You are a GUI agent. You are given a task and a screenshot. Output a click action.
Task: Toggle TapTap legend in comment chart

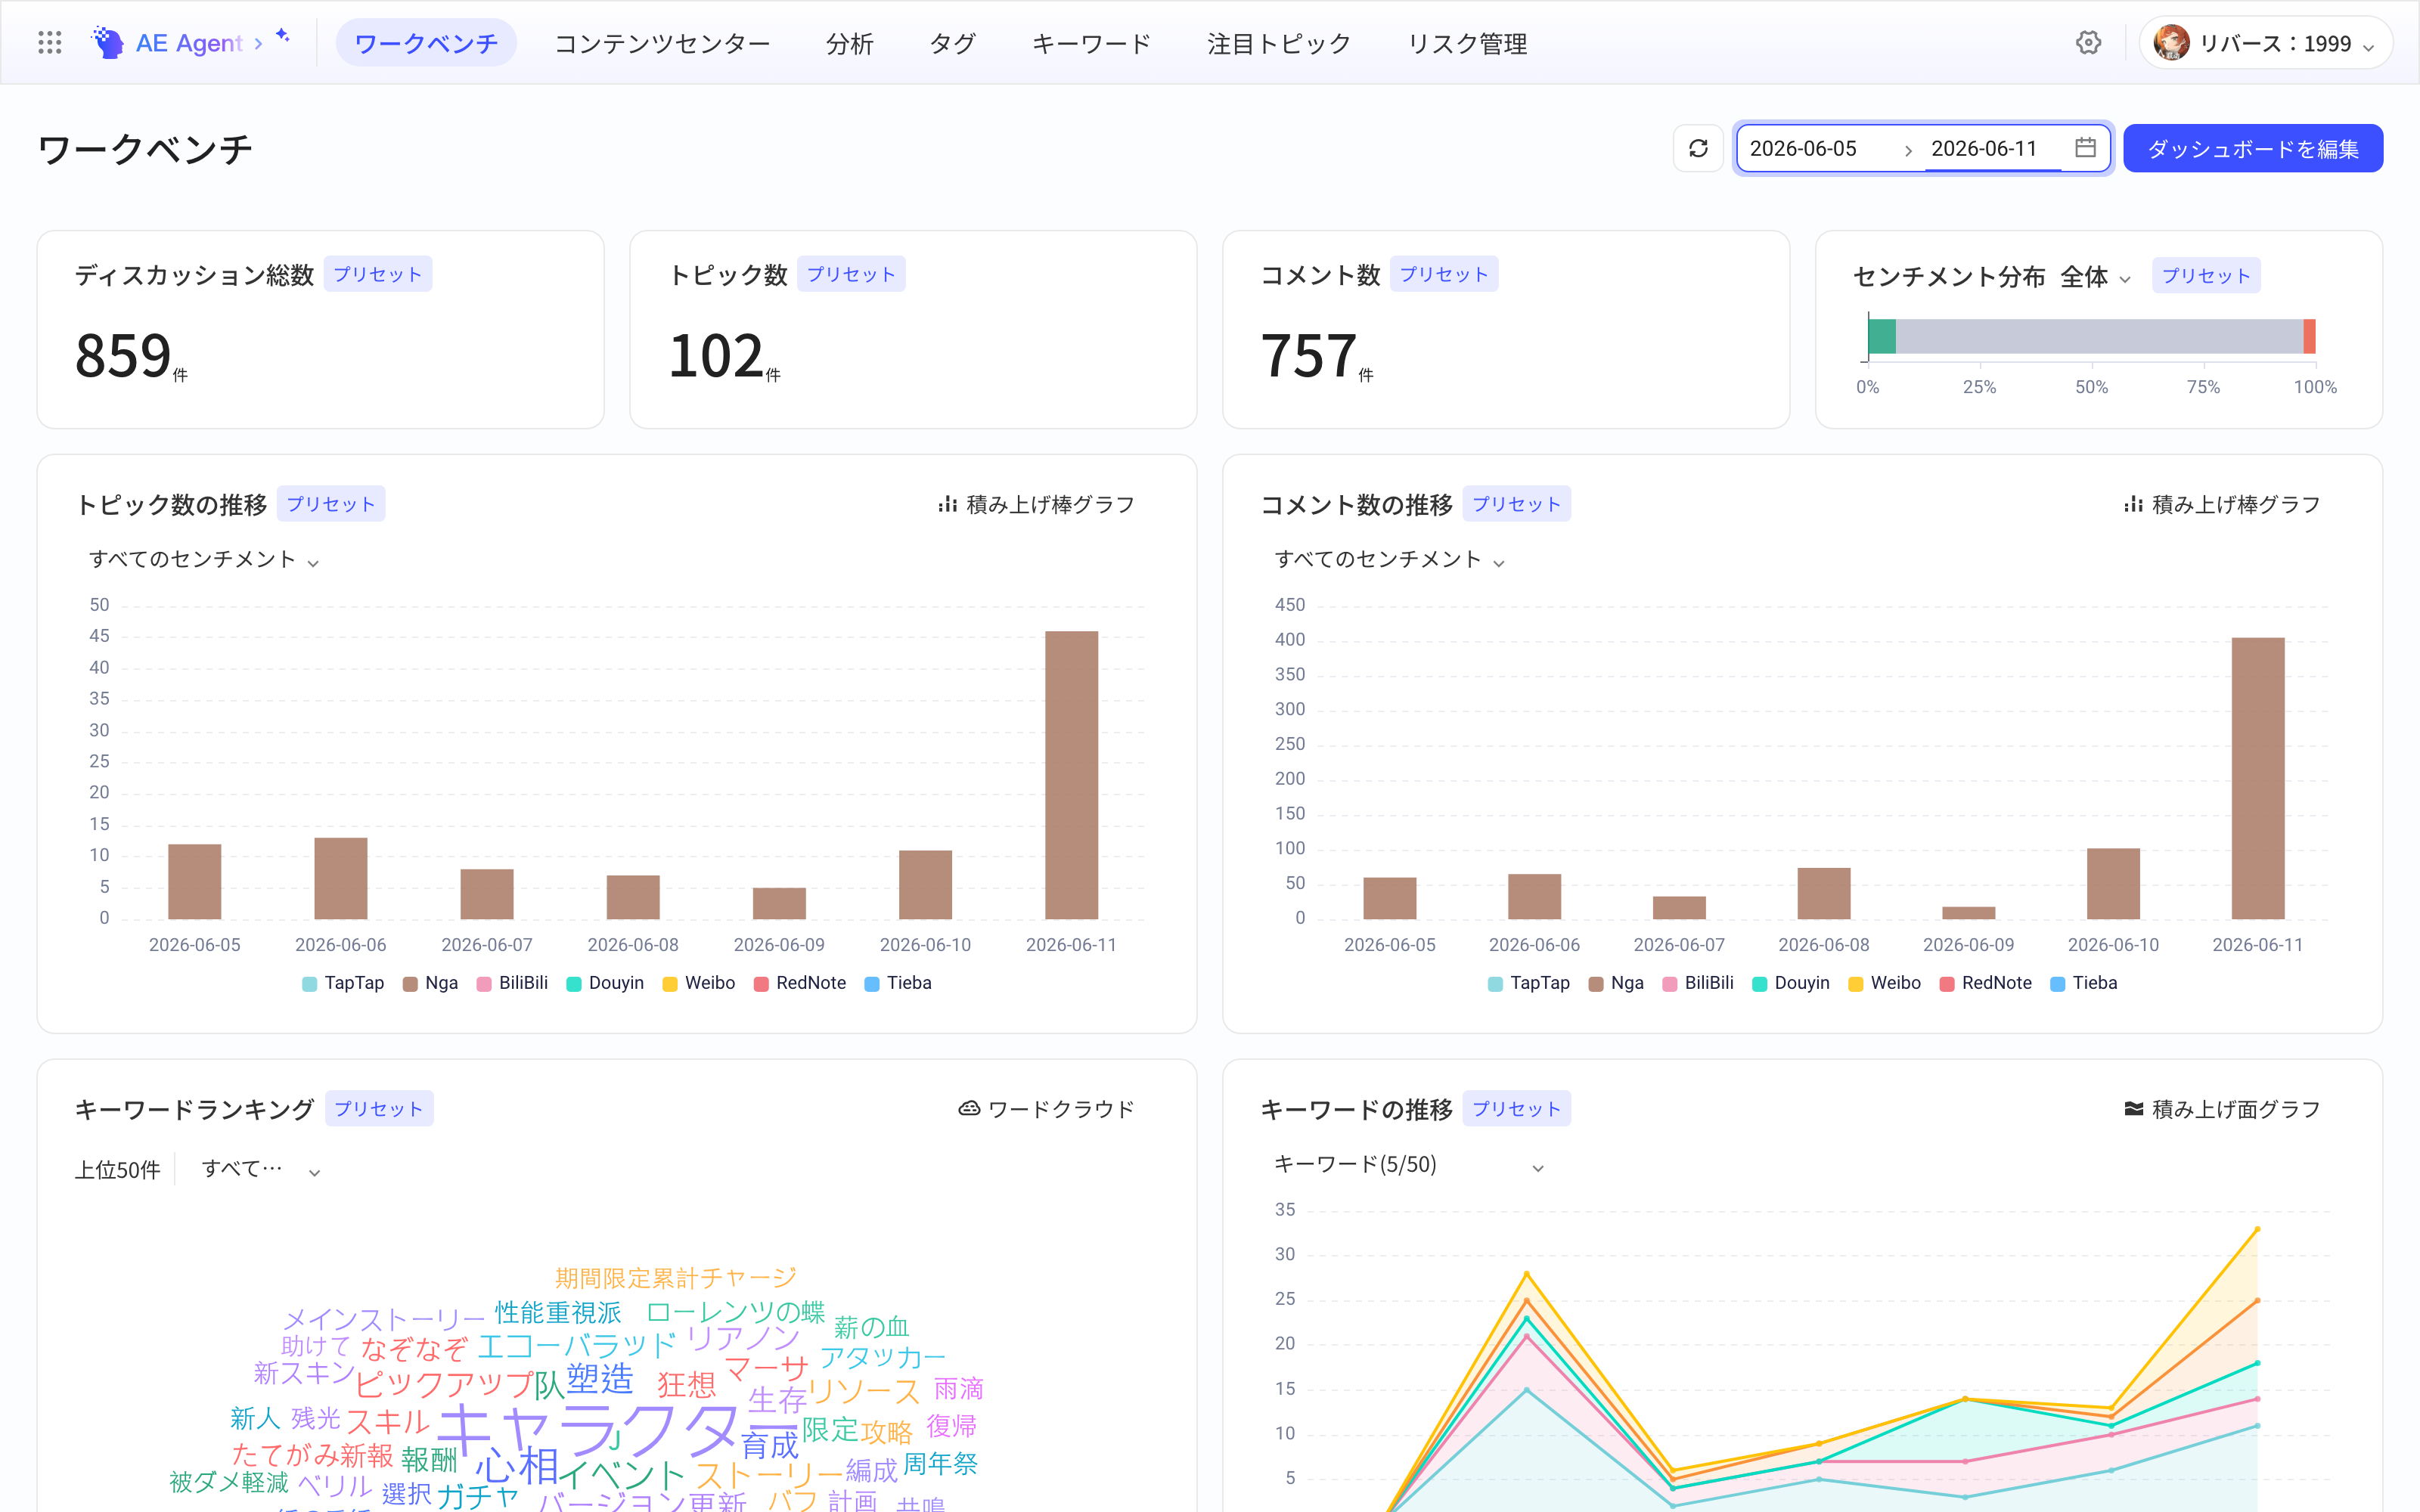pyautogui.click(x=1529, y=983)
